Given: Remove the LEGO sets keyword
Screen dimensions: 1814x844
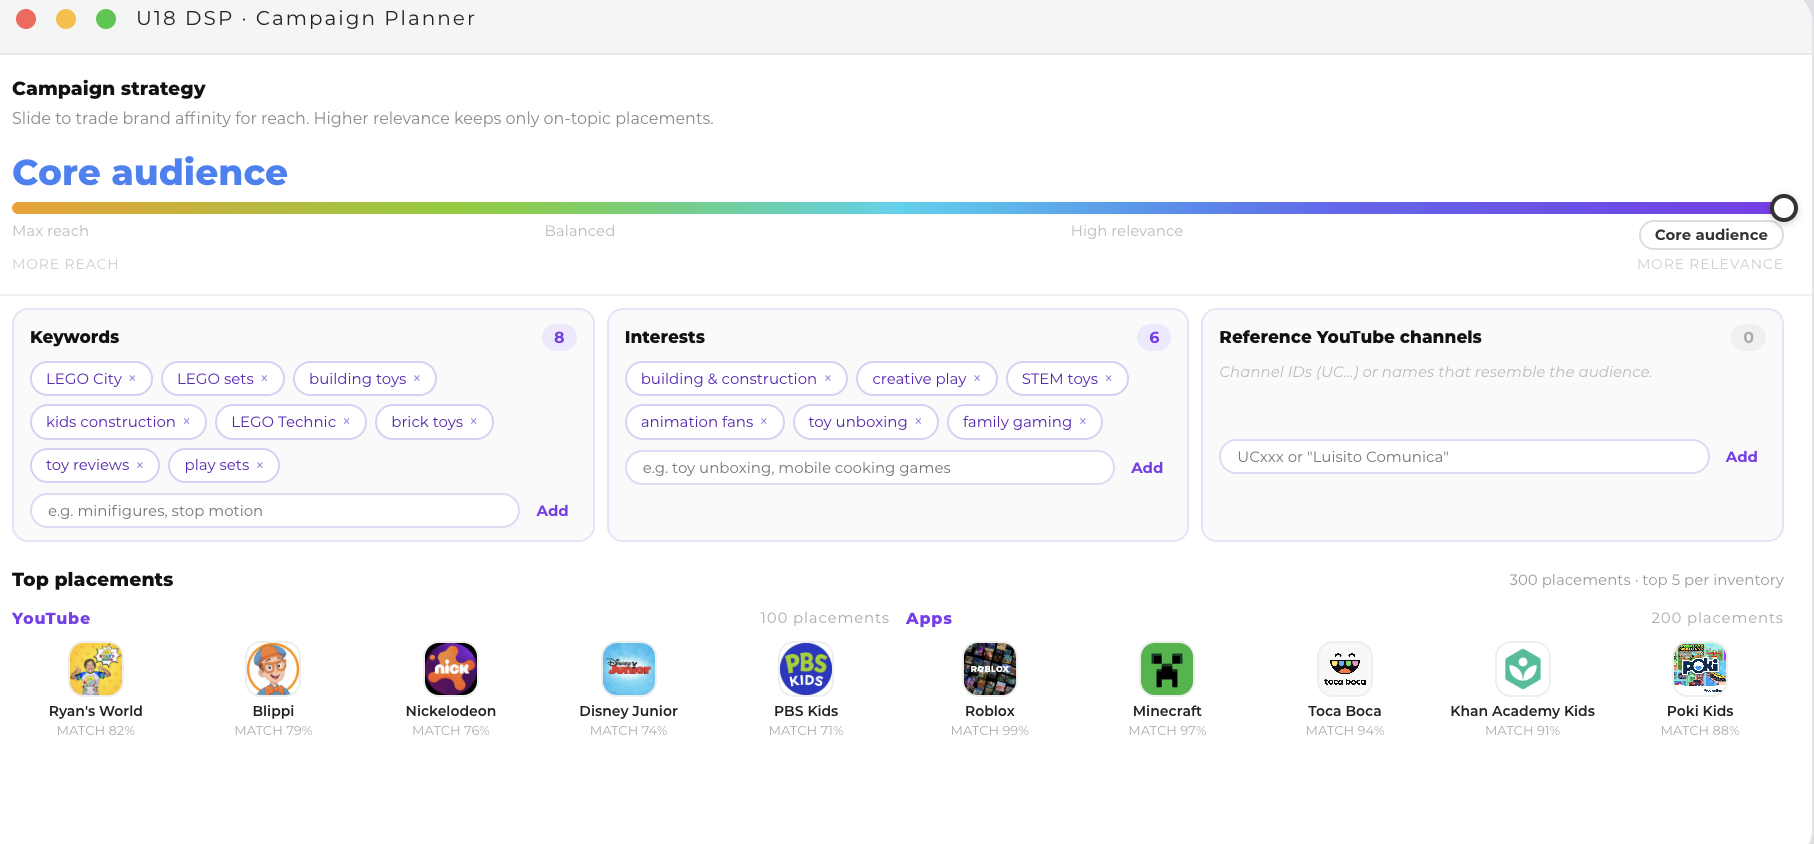Looking at the screenshot, I should tap(264, 378).
